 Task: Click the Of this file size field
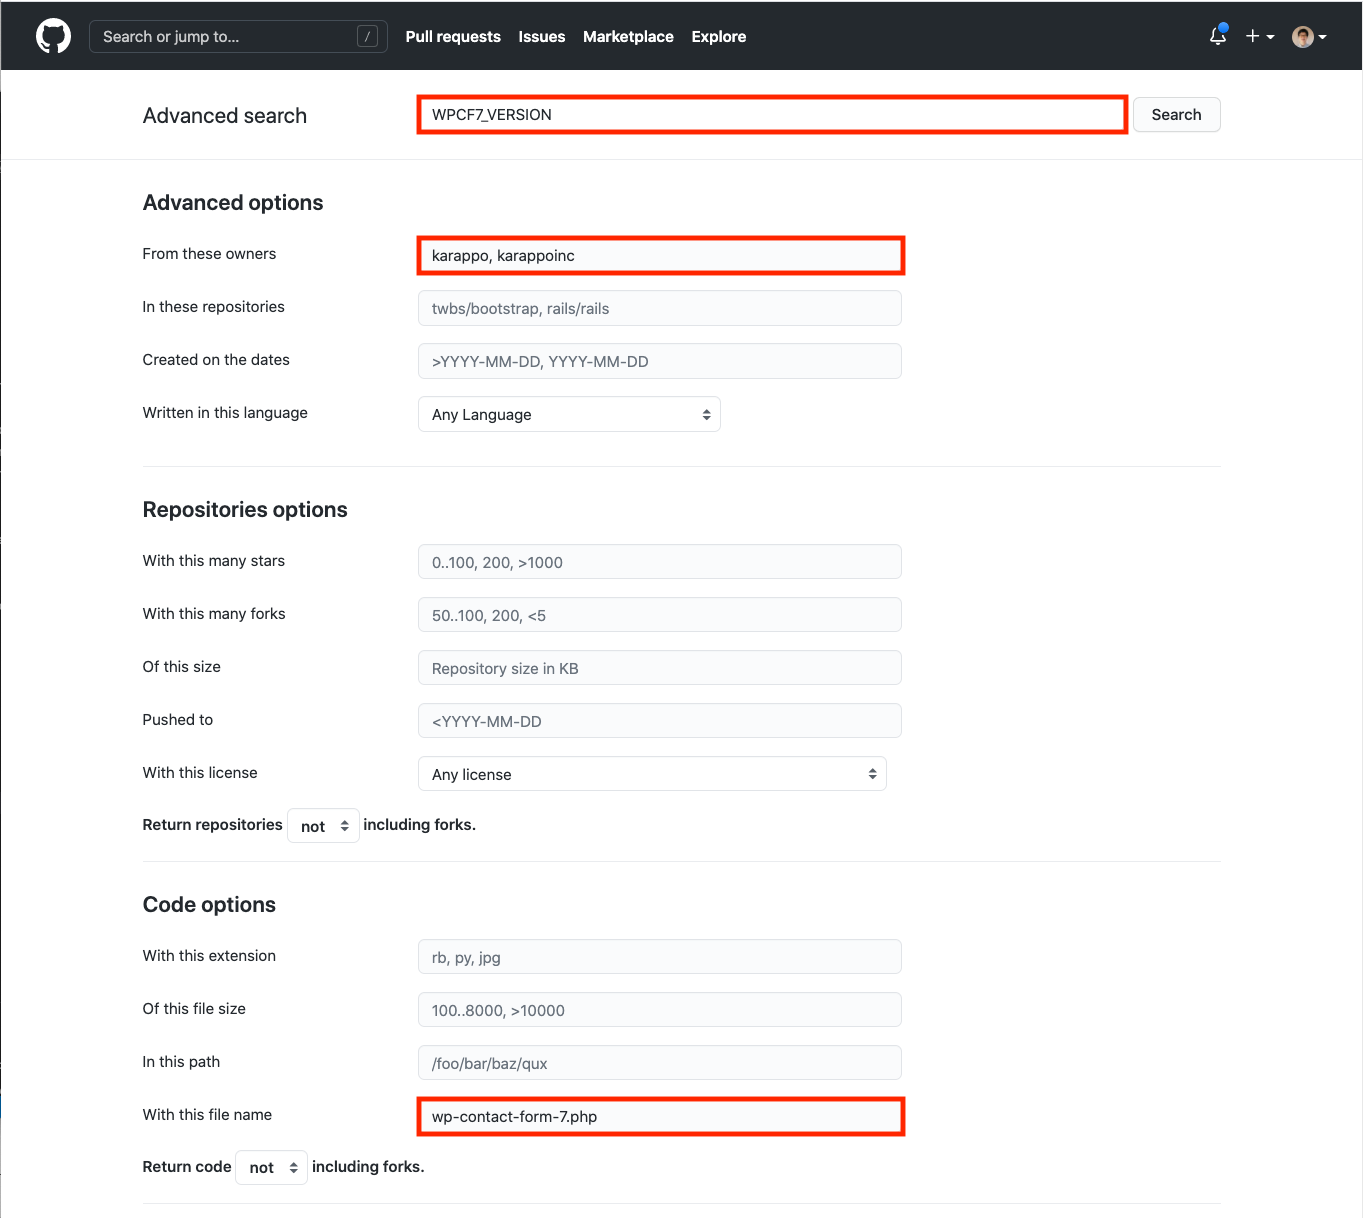[x=660, y=1010]
